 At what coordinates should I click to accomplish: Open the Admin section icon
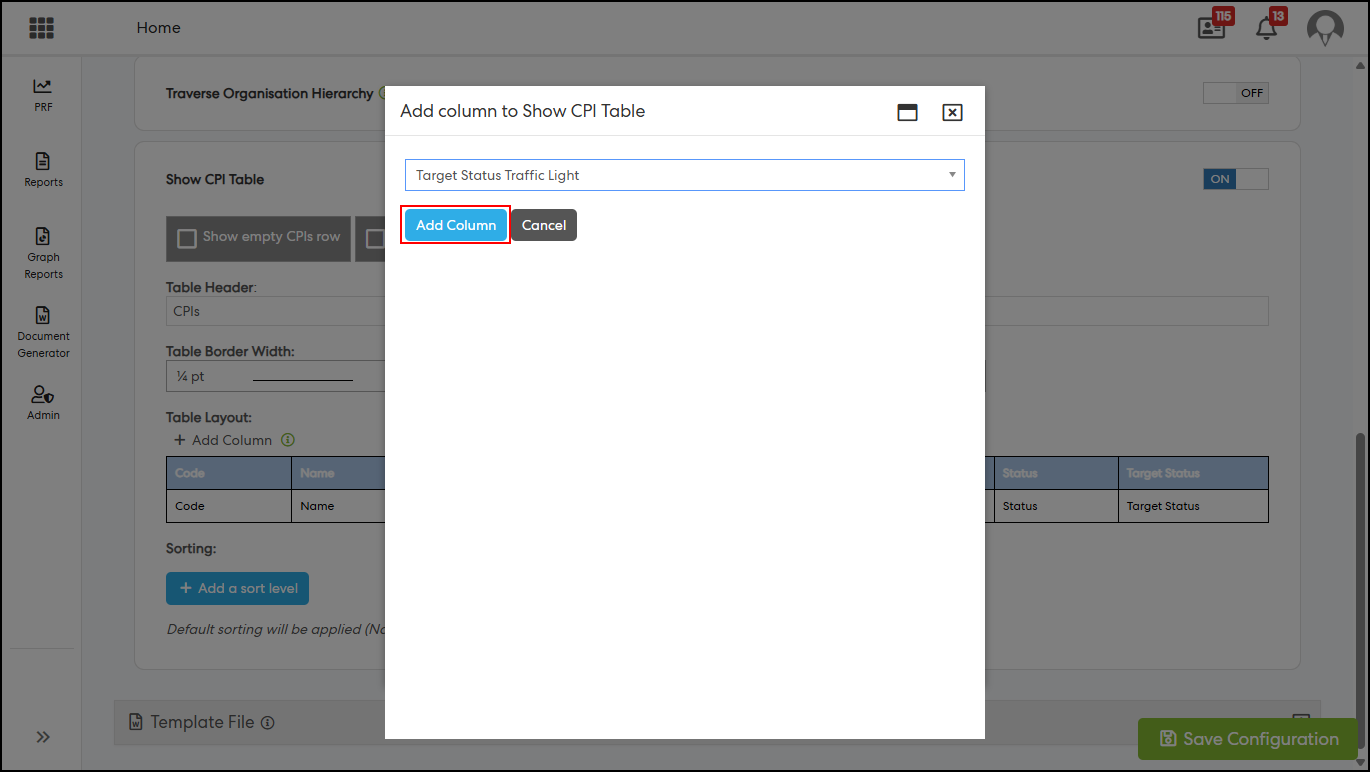click(43, 402)
